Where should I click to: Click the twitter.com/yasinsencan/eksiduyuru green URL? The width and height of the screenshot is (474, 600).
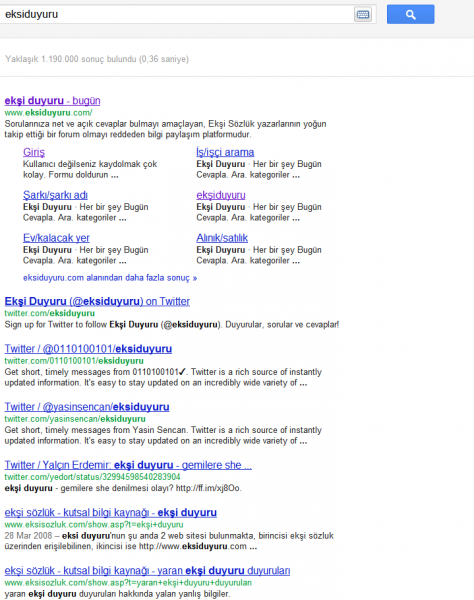pyautogui.click(x=75, y=419)
